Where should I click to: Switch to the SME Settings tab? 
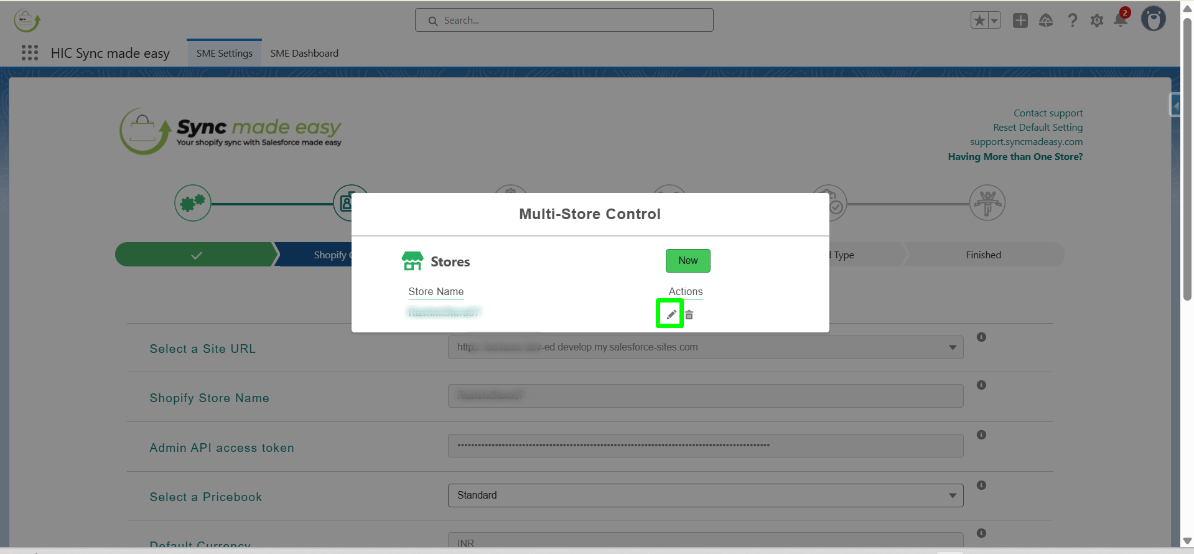point(224,53)
